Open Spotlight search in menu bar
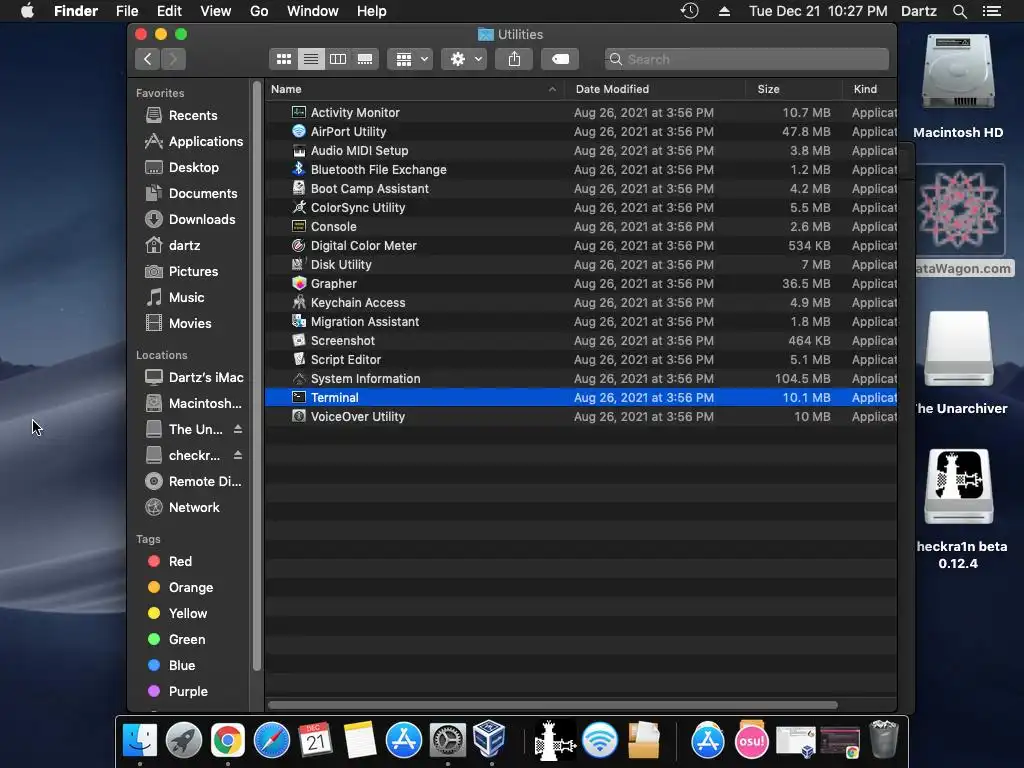Image resolution: width=1024 pixels, height=768 pixels. (x=959, y=11)
